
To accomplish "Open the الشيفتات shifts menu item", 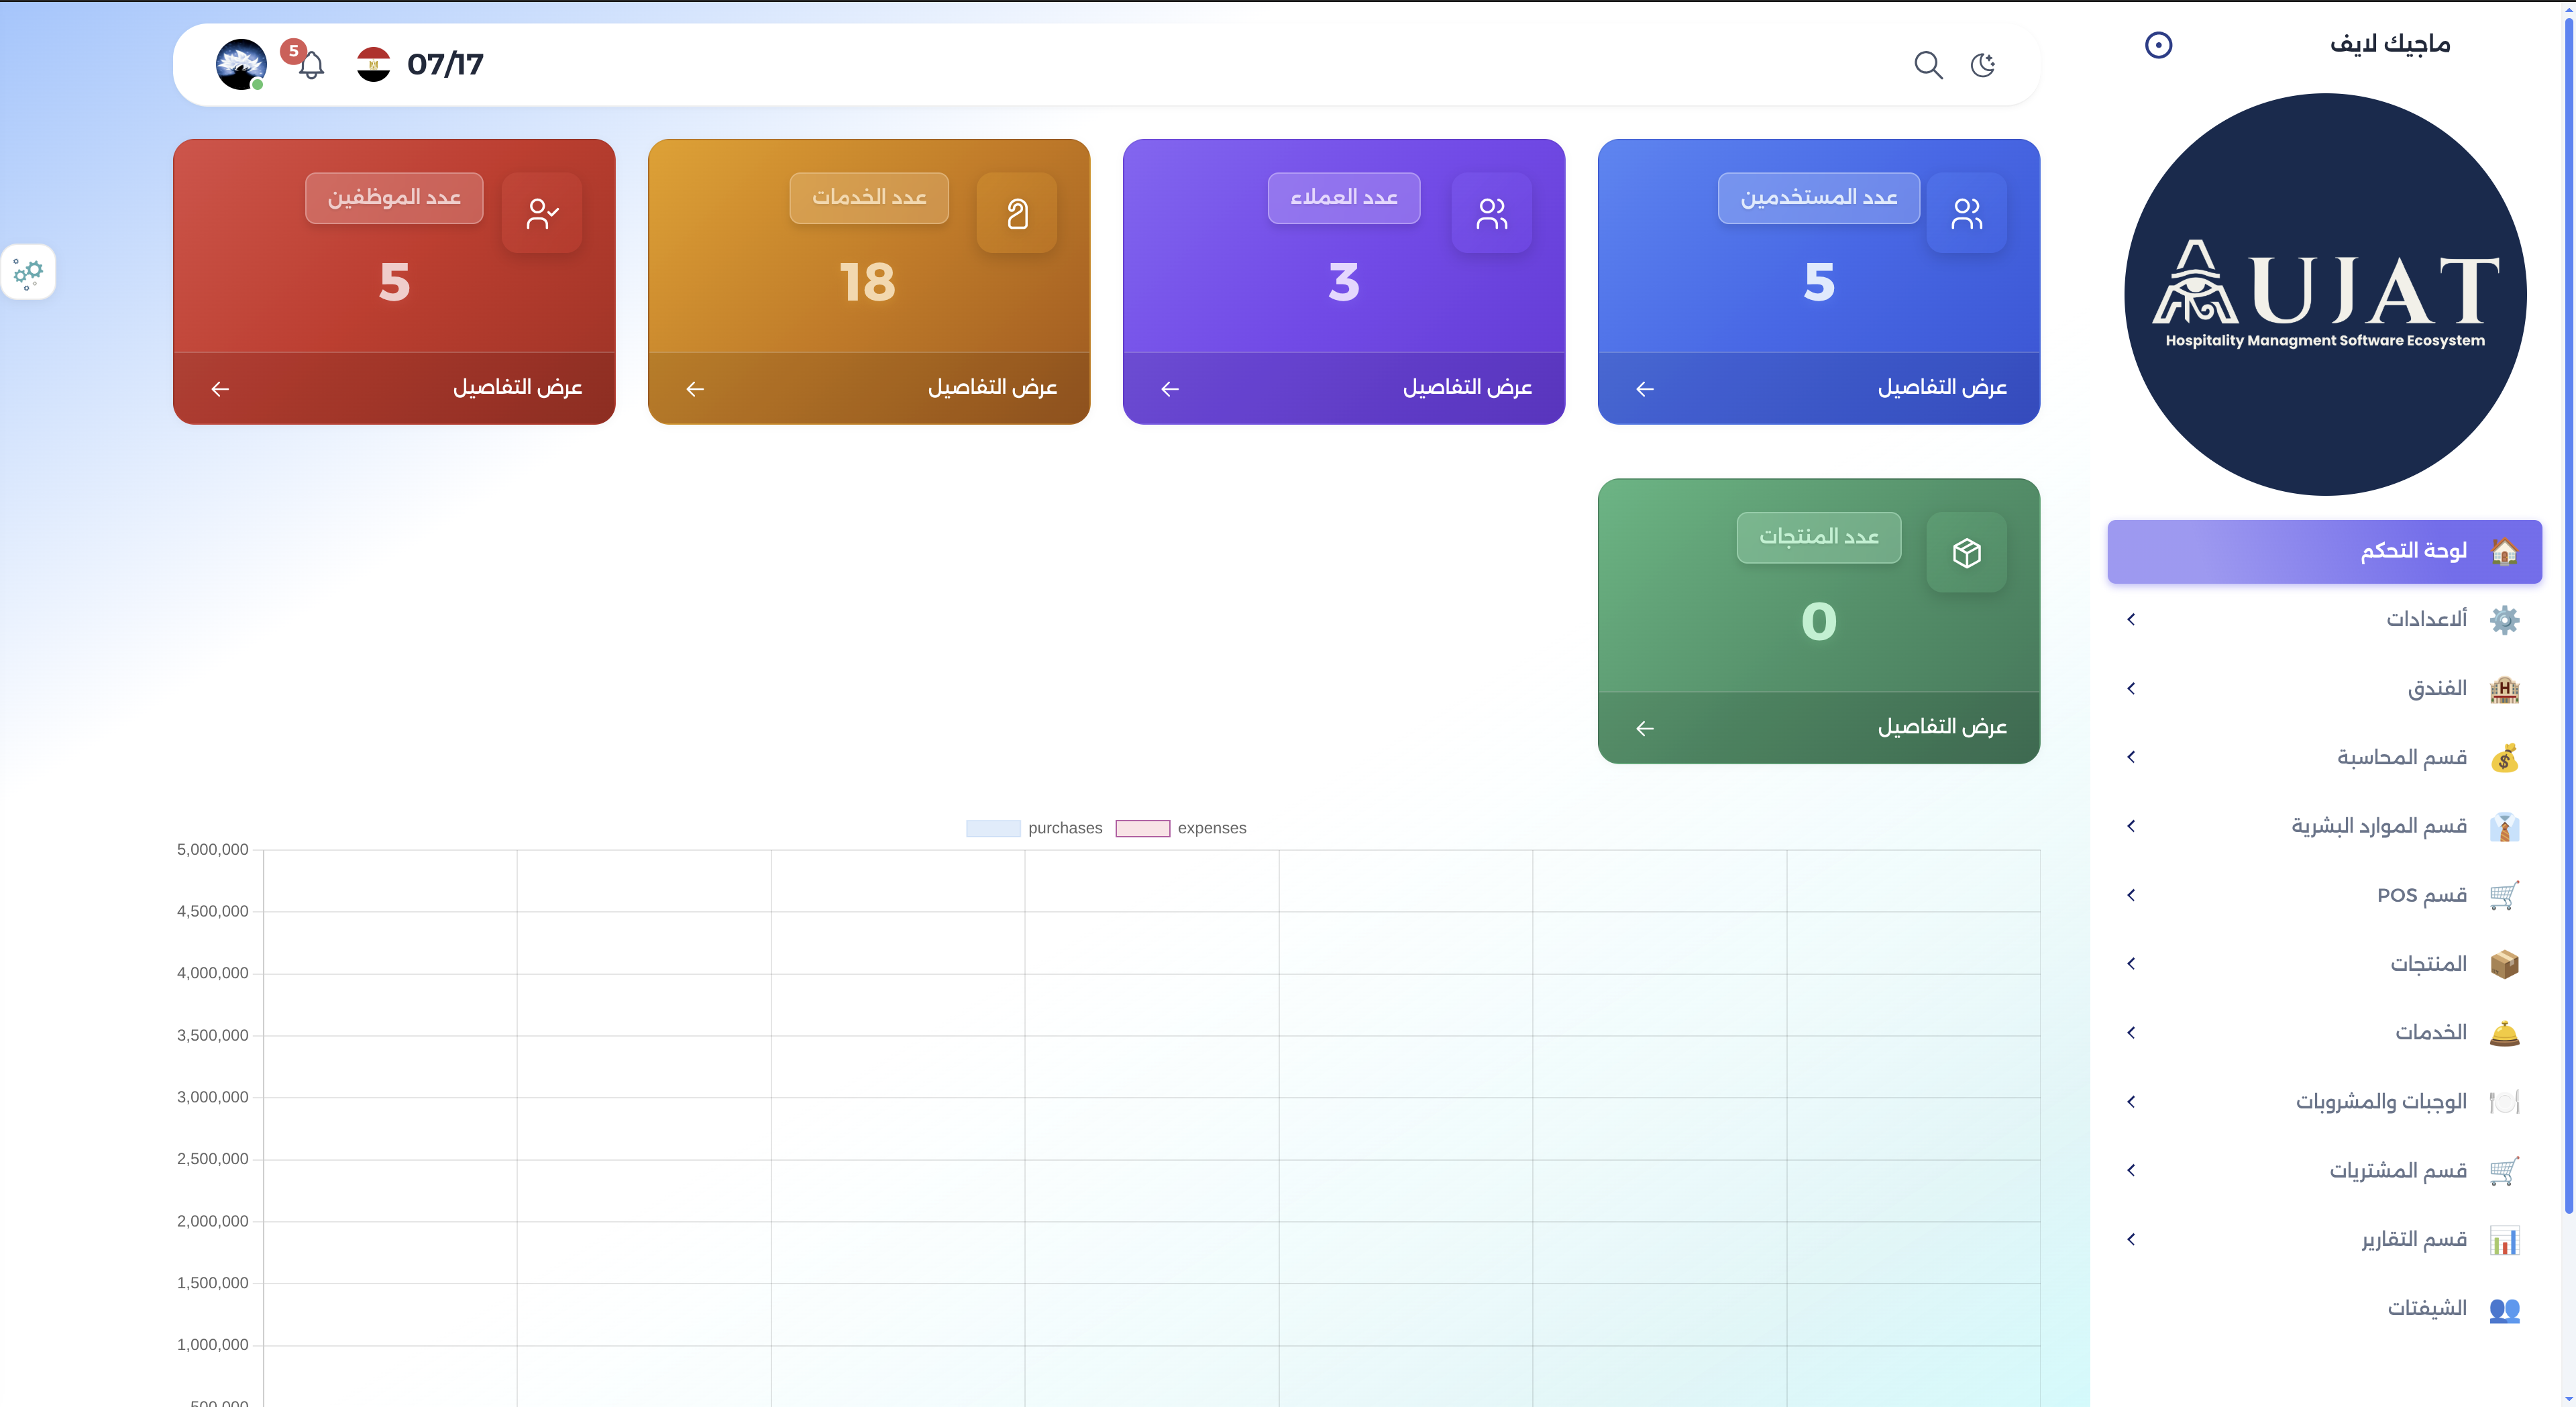I will (2426, 1308).
